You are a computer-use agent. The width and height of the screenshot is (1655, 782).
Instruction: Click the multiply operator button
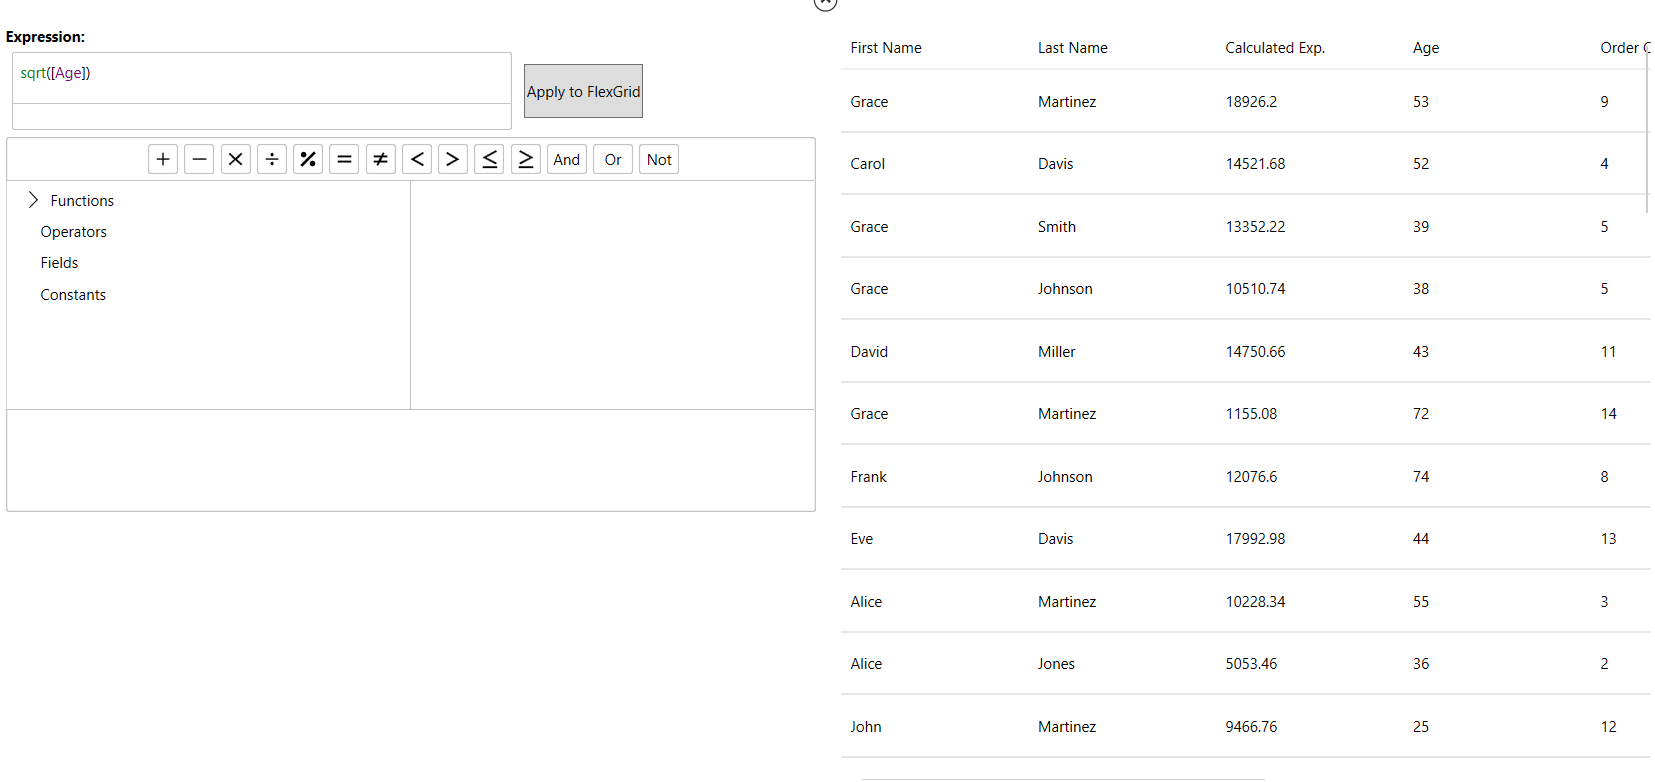coord(236,159)
